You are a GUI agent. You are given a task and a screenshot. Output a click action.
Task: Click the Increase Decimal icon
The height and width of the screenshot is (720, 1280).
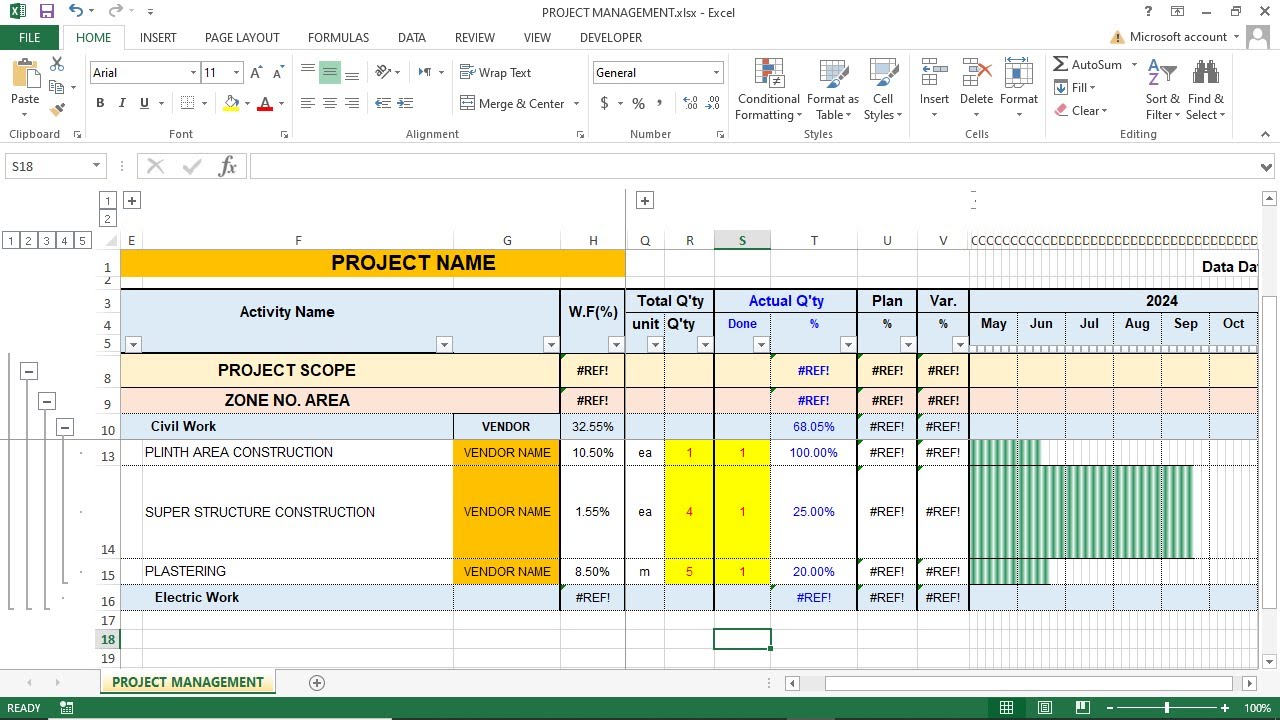[x=690, y=103]
